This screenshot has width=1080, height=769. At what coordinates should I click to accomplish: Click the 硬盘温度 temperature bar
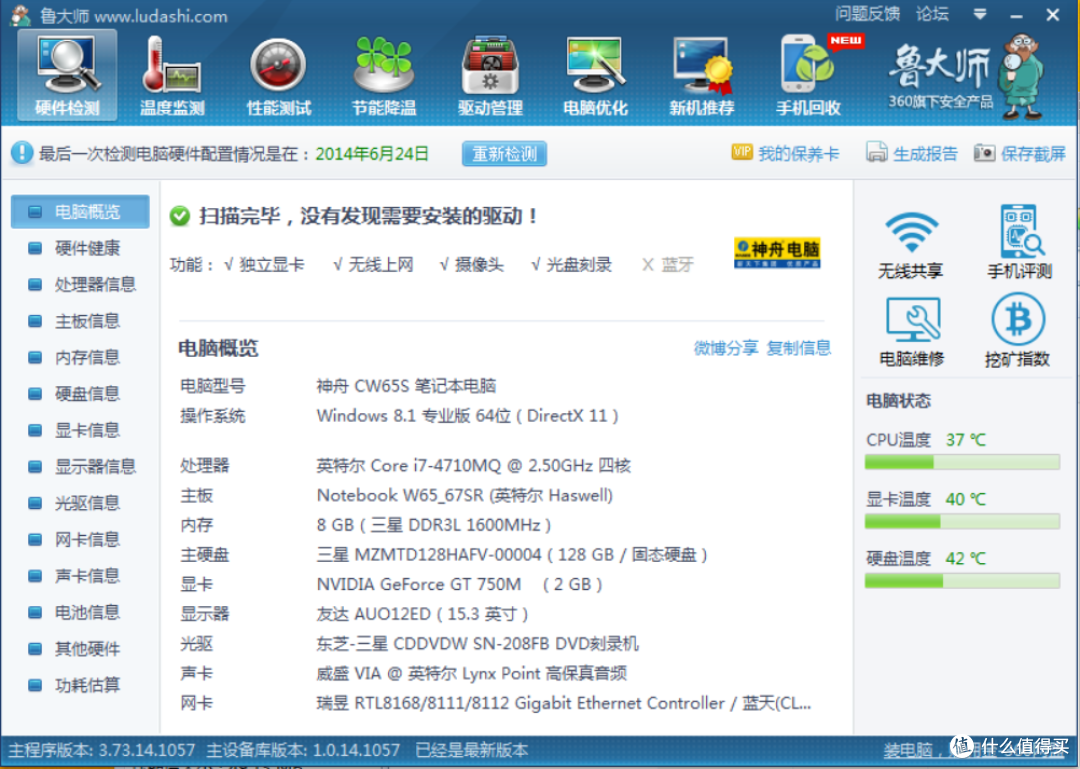[962, 581]
